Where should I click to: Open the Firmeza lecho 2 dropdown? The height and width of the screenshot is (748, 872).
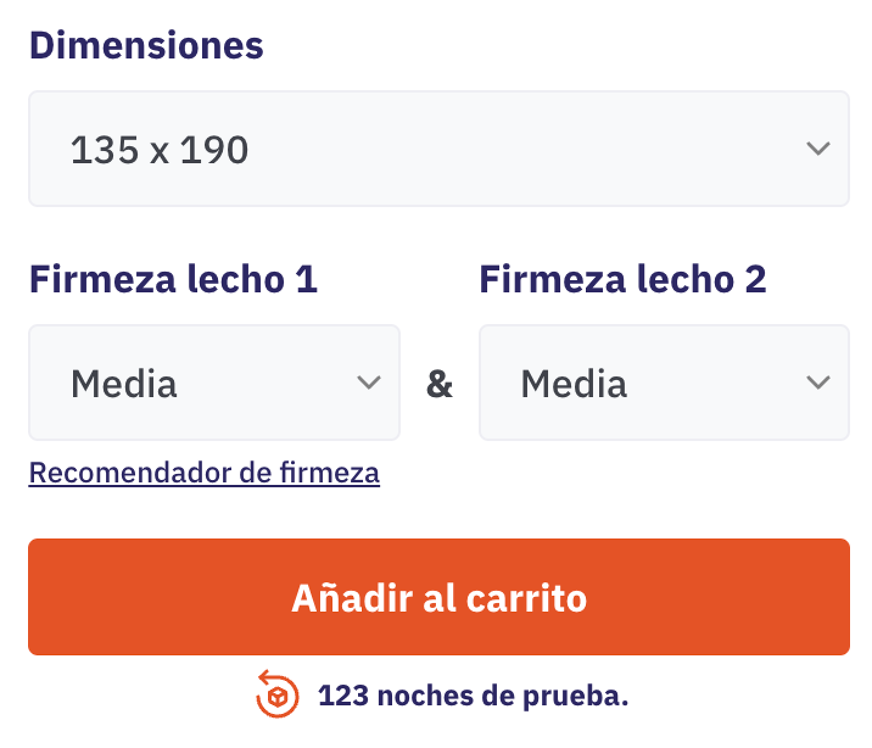pyautogui.click(x=664, y=382)
